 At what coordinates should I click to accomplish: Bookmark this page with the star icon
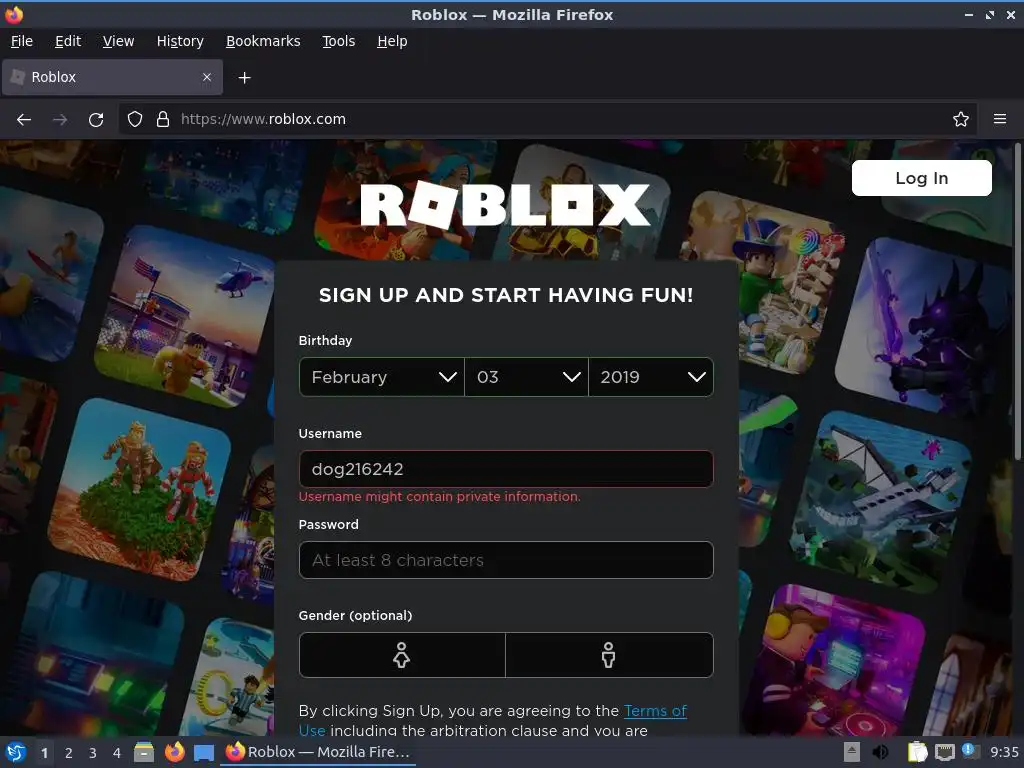961,120
